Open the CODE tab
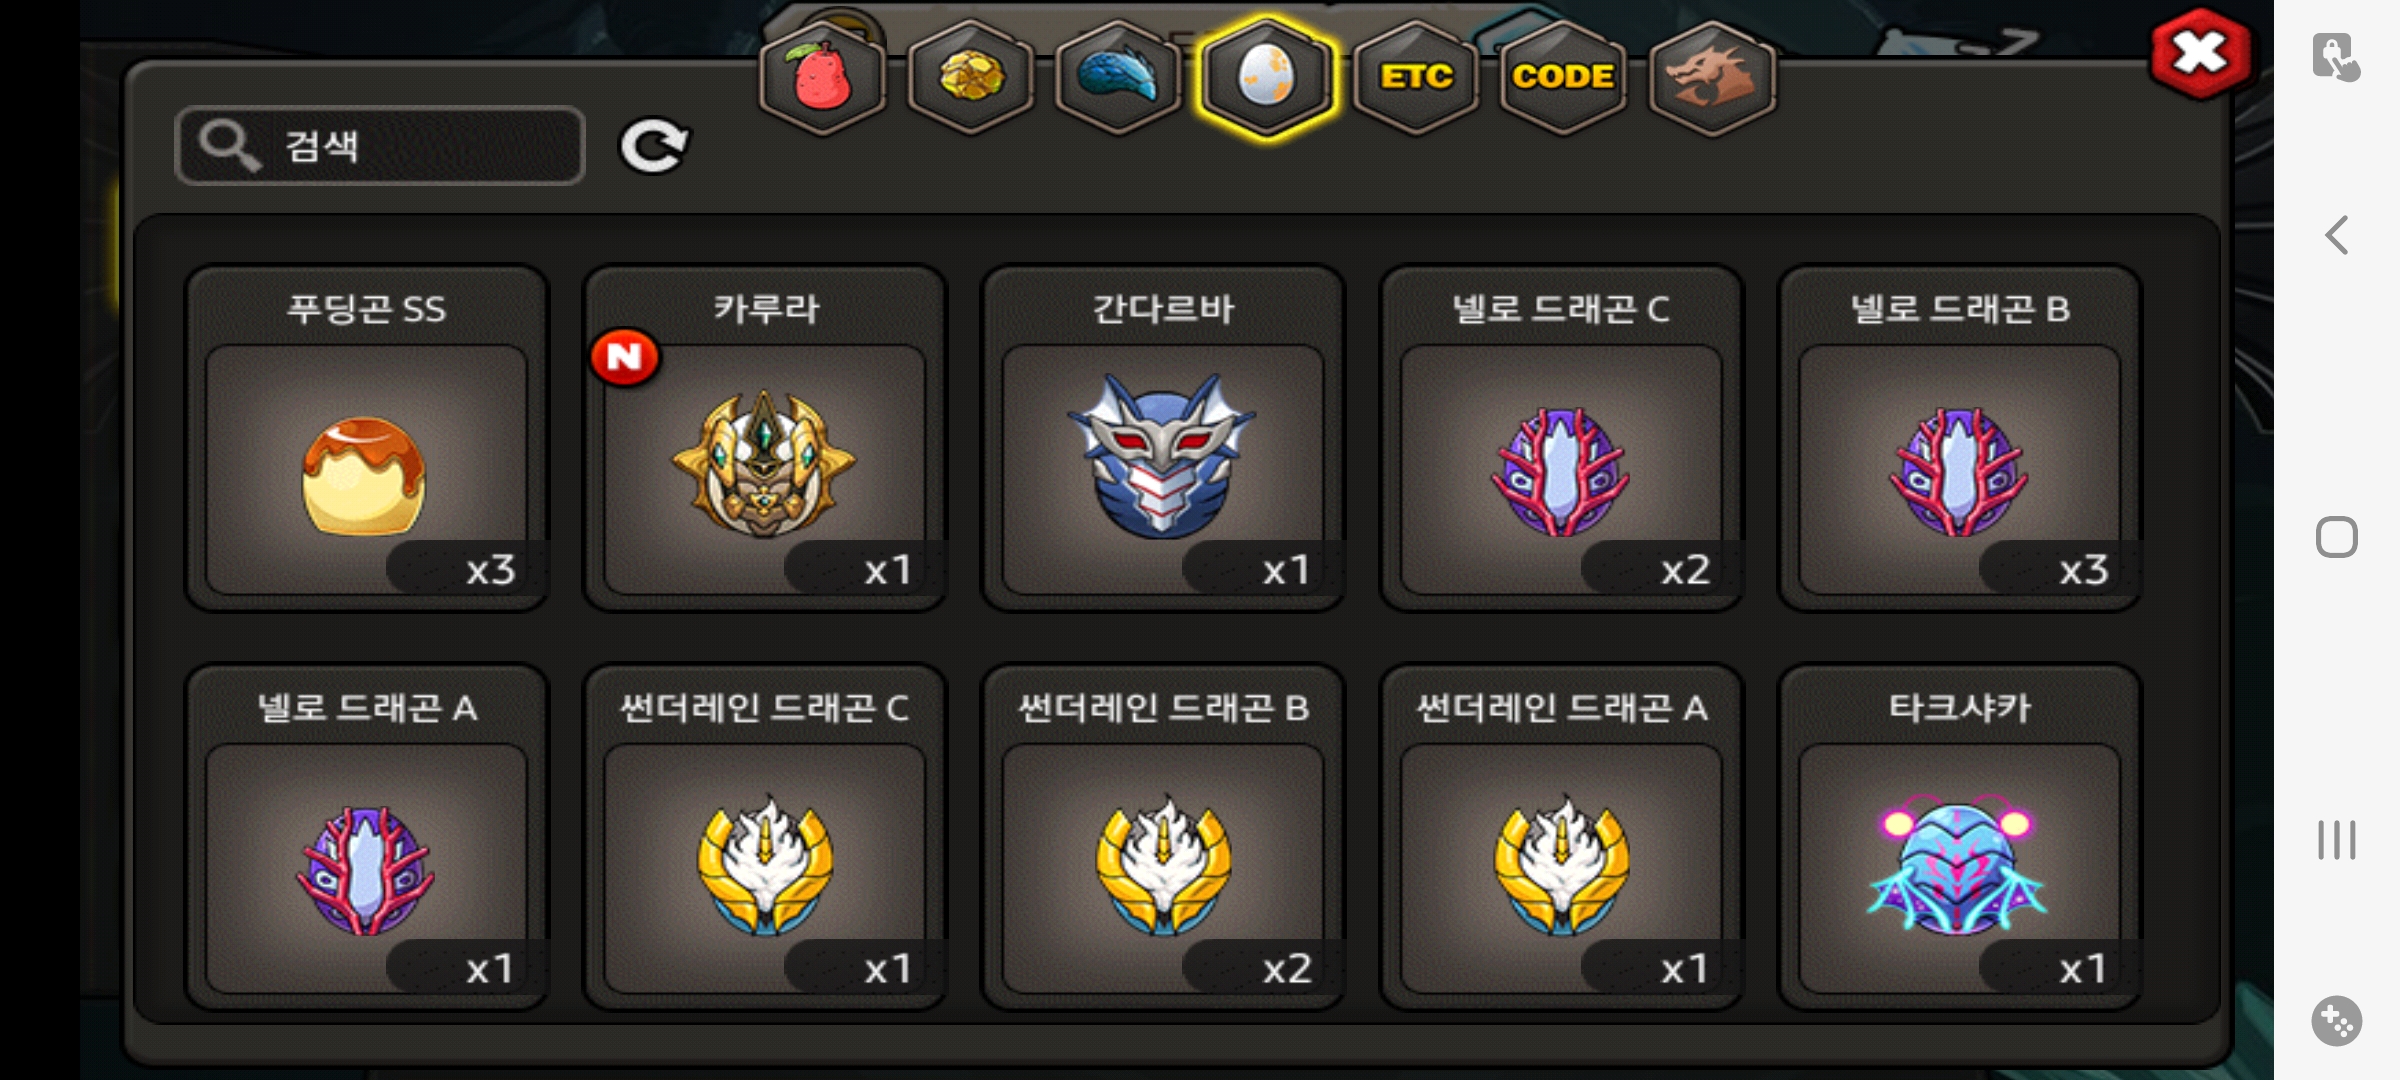The height and width of the screenshot is (1080, 2400). tap(1563, 78)
